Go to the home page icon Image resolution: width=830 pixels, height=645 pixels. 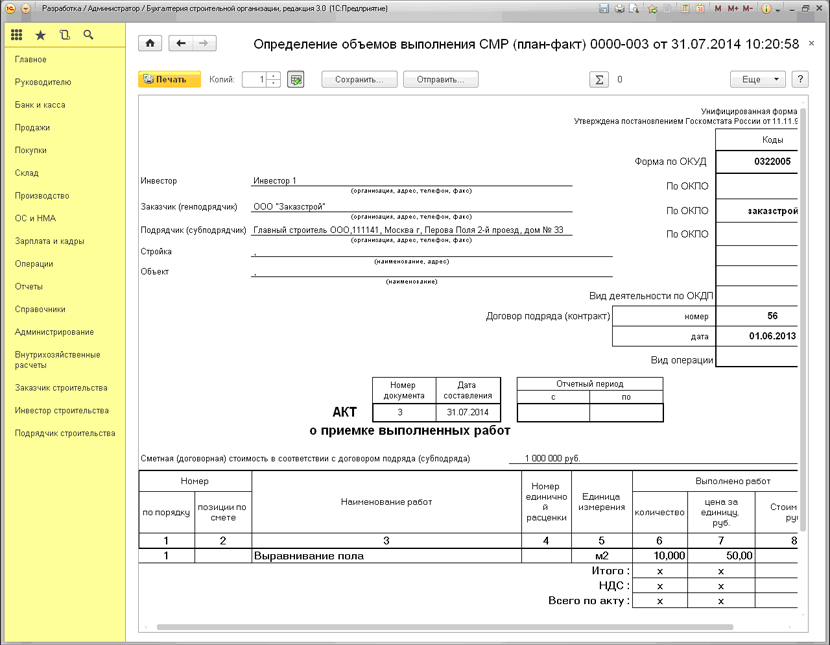tap(150, 43)
